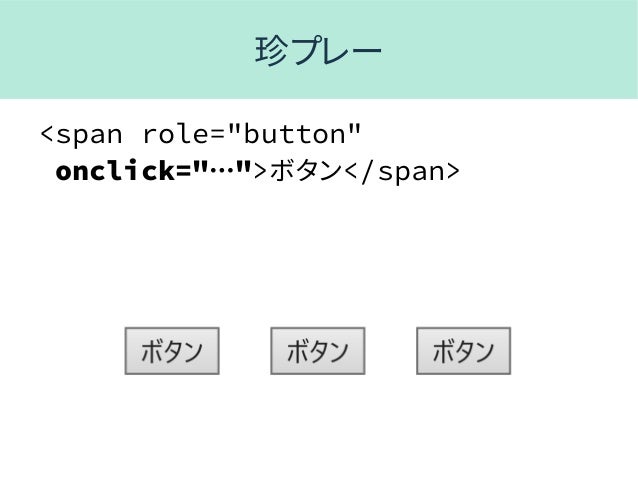The width and height of the screenshot is (638, 479).
Task: Click the 珍プレー slide title
Action: coord(318,51)
